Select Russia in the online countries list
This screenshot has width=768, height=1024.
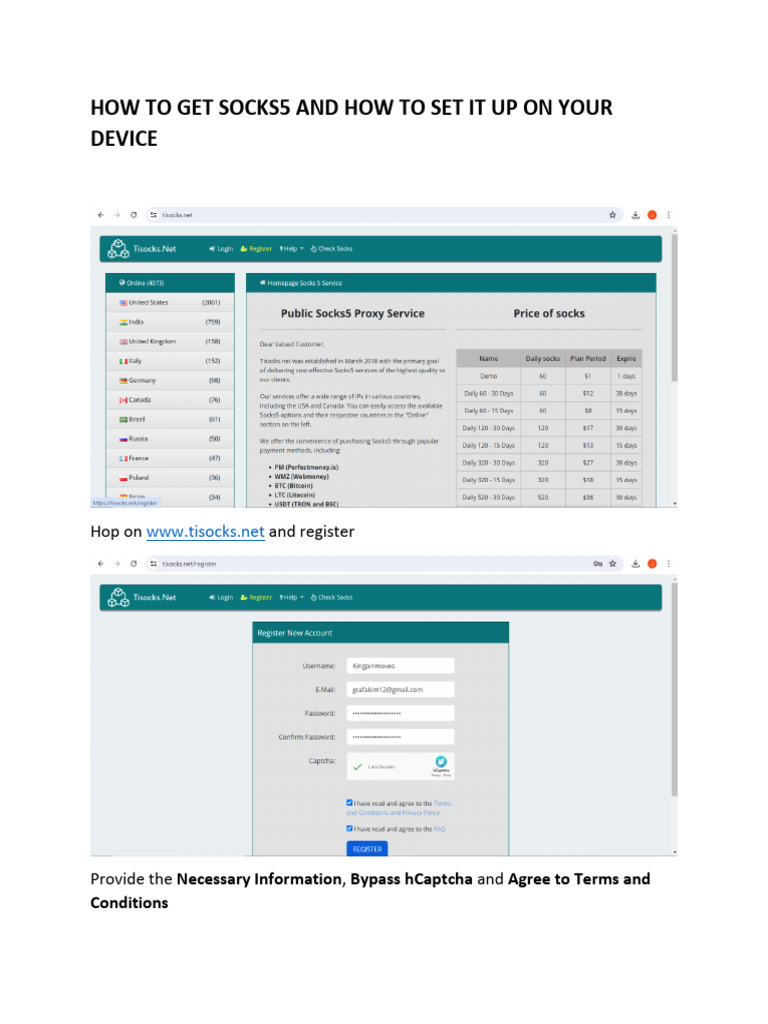170,439
